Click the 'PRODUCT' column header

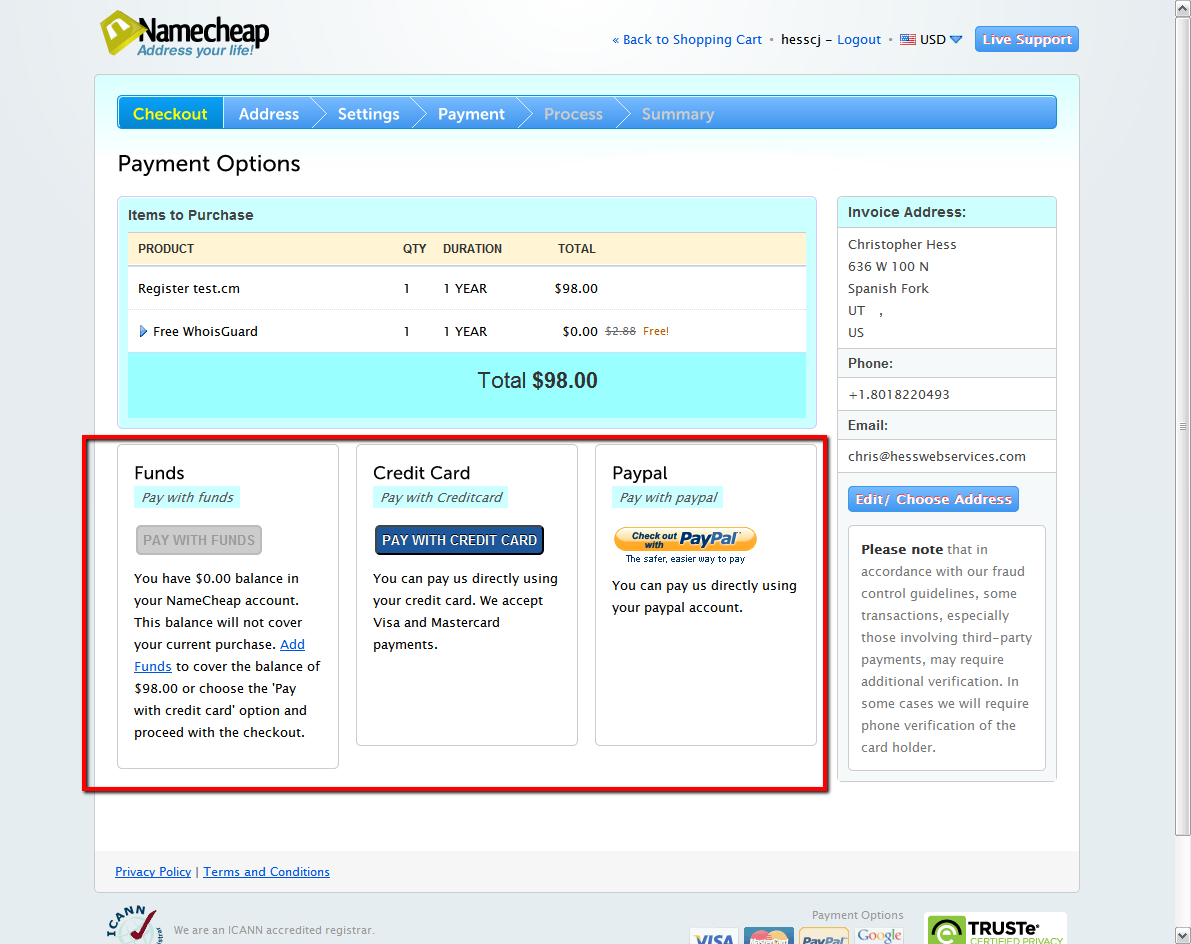pyautogui.click(x=166, y=249)
